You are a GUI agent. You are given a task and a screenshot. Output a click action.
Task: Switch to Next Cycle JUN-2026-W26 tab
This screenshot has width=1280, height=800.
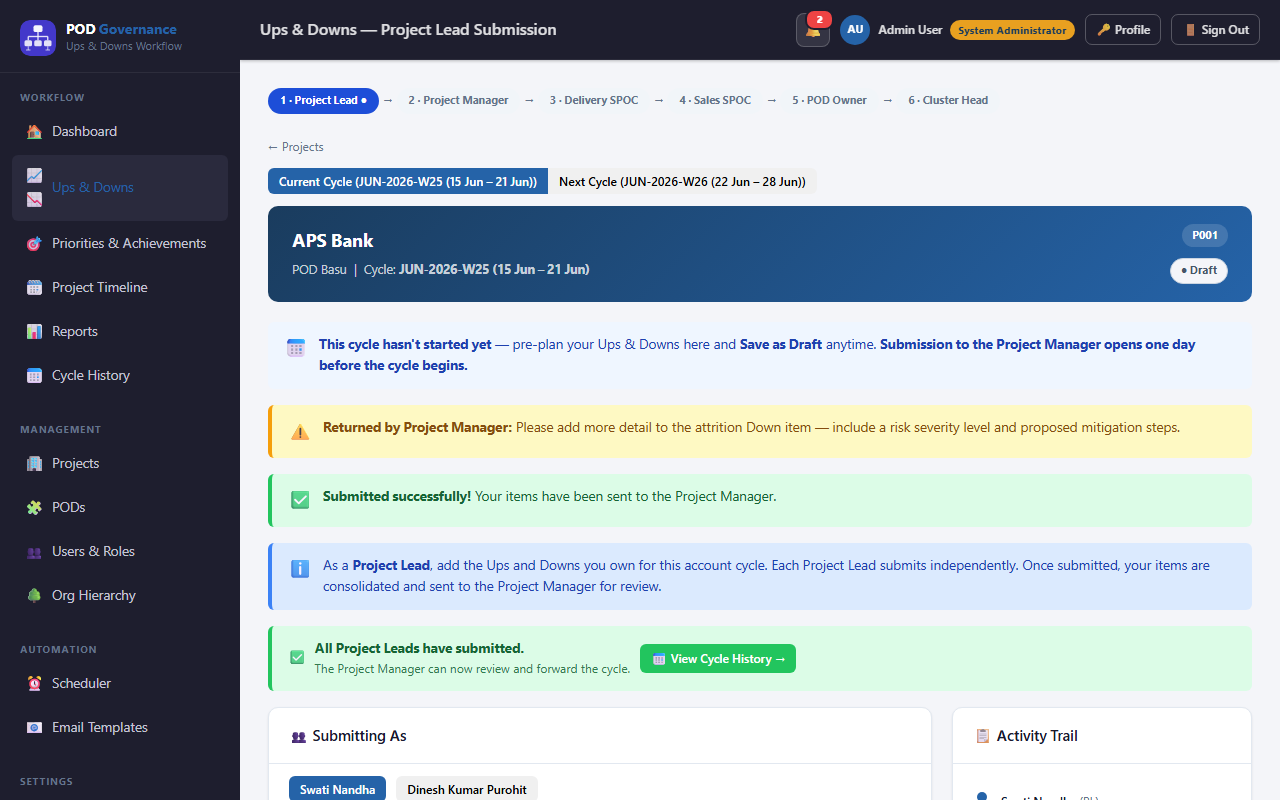(x=682, y=181)
